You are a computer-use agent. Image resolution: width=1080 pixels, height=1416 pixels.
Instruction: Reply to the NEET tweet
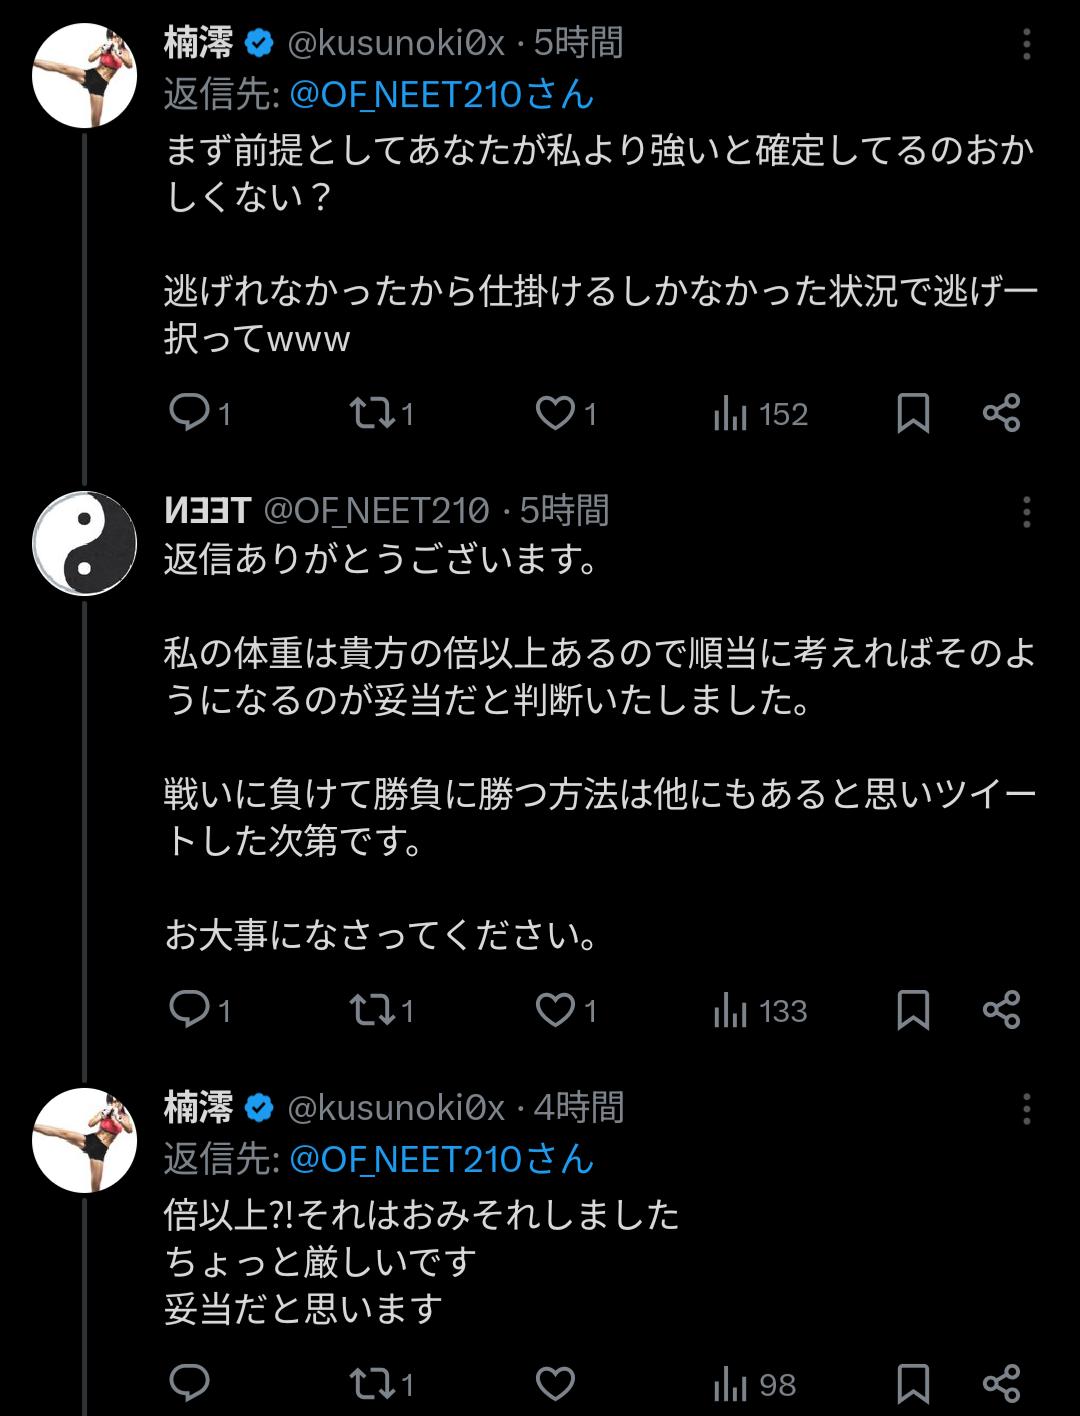(189, 1010)
